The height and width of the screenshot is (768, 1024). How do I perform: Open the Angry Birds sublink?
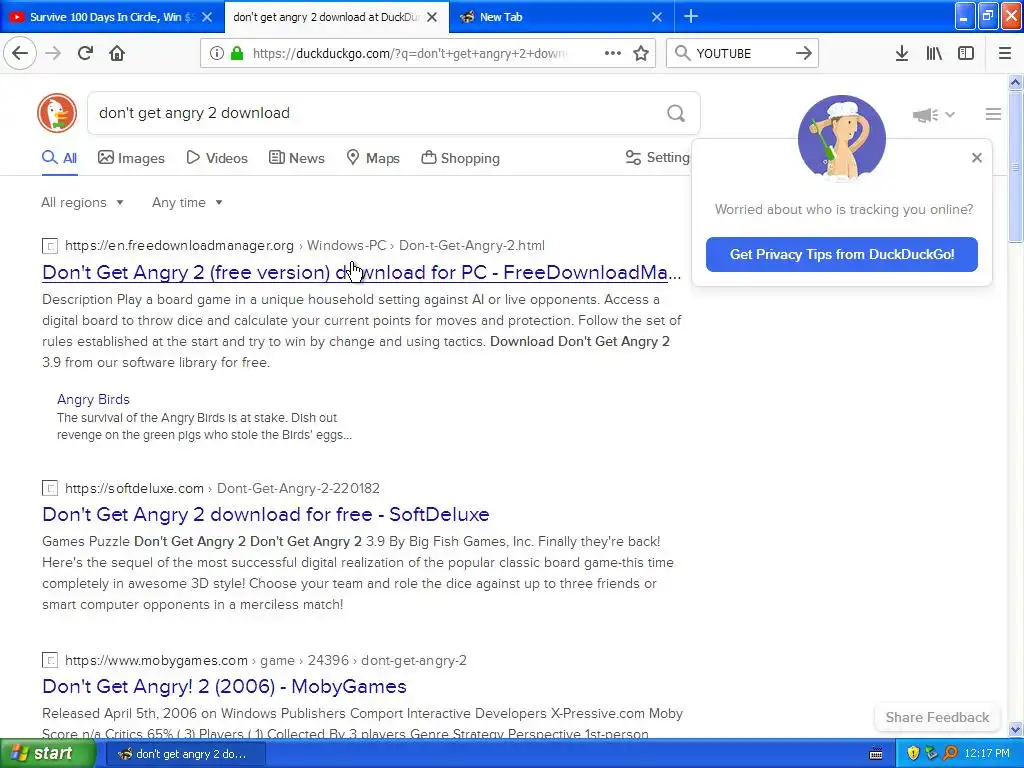tap(93, 399)
